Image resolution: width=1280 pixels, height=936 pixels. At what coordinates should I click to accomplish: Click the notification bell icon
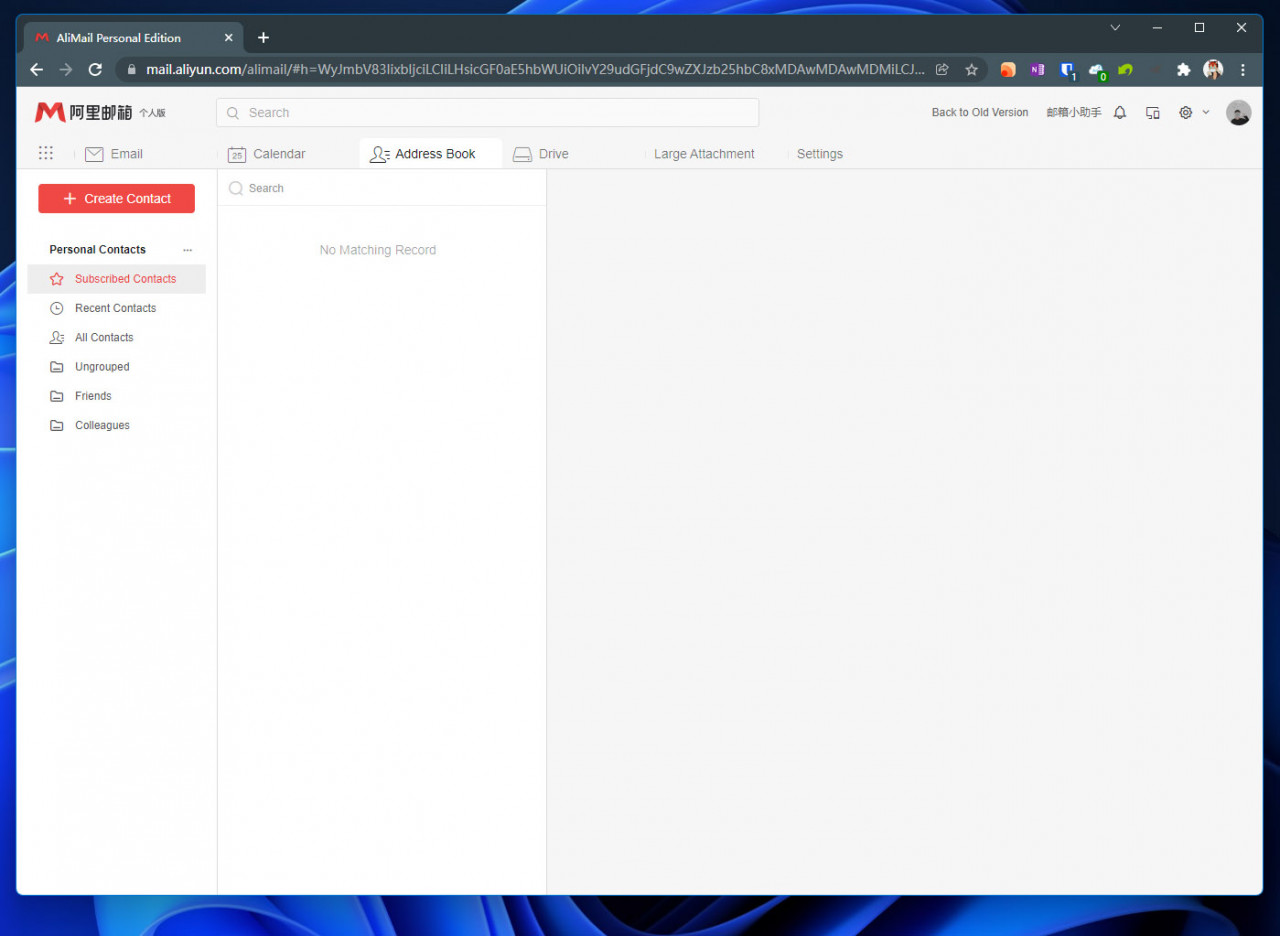[1120, 113]
